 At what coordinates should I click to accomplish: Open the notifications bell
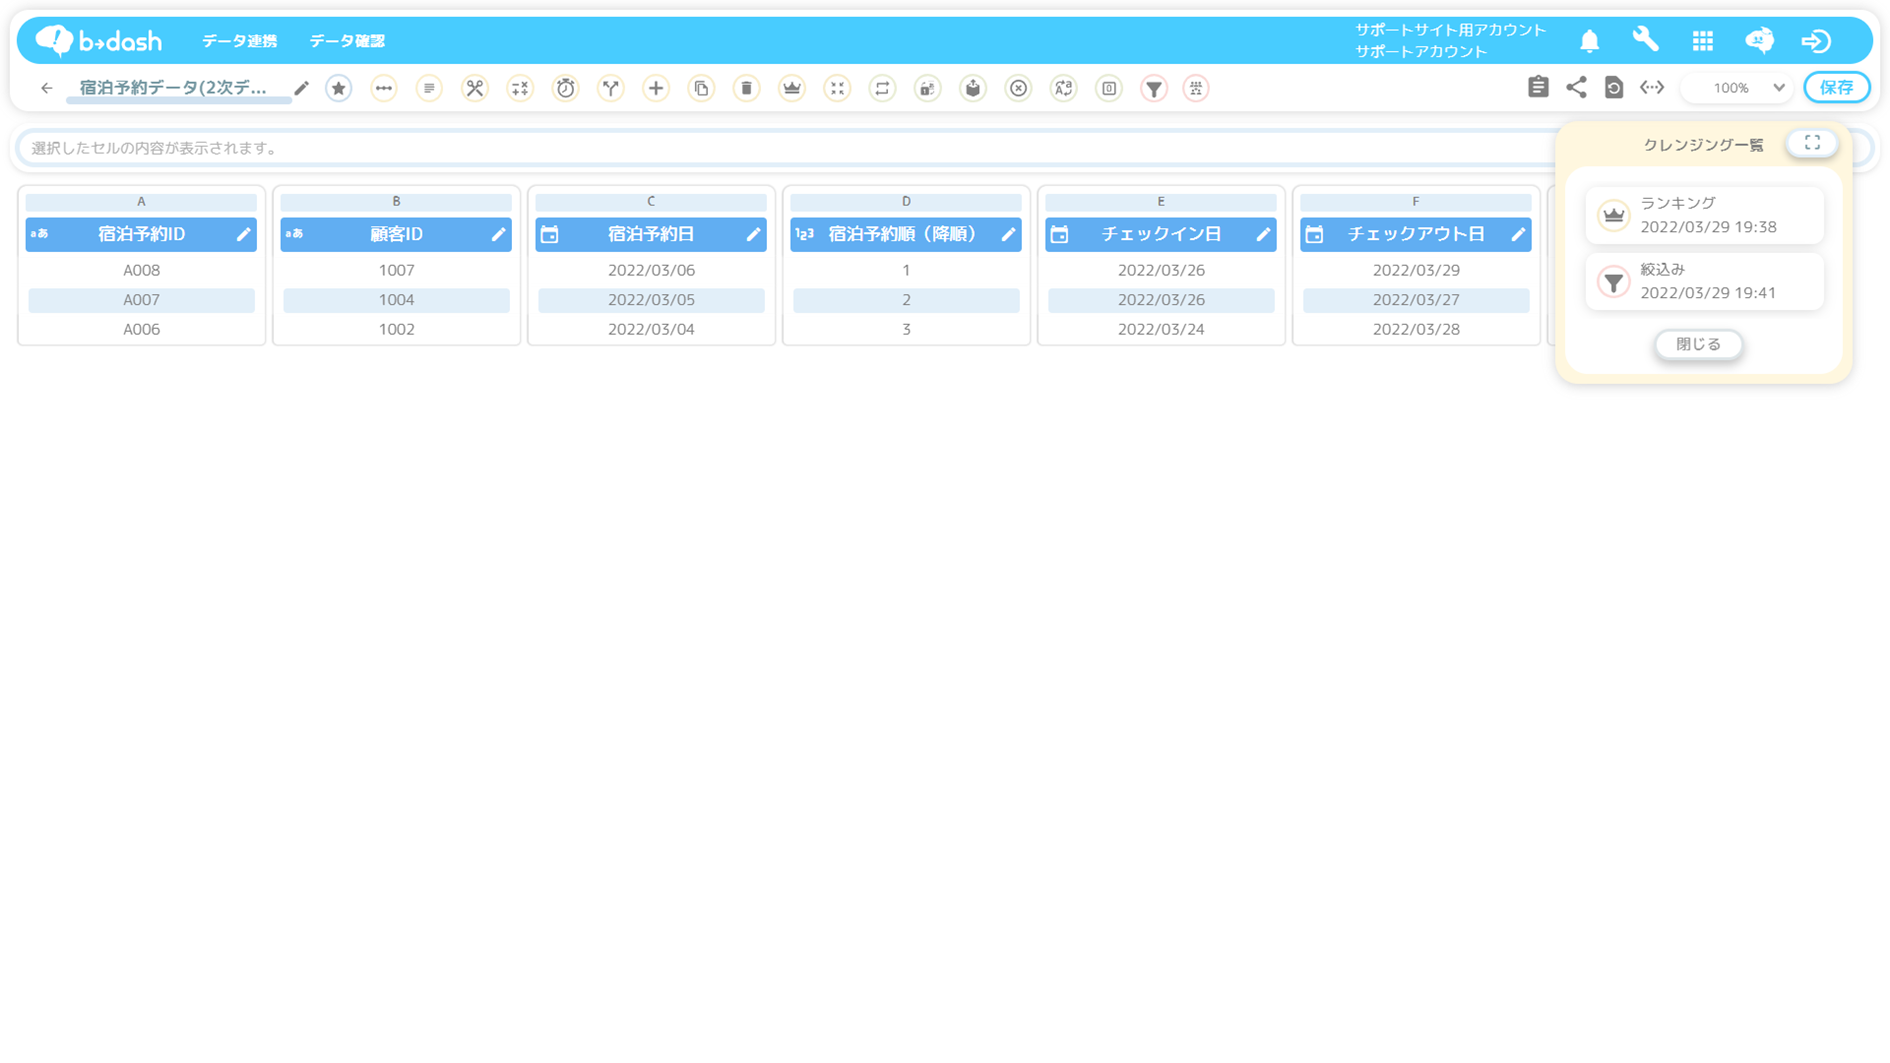1590,41
